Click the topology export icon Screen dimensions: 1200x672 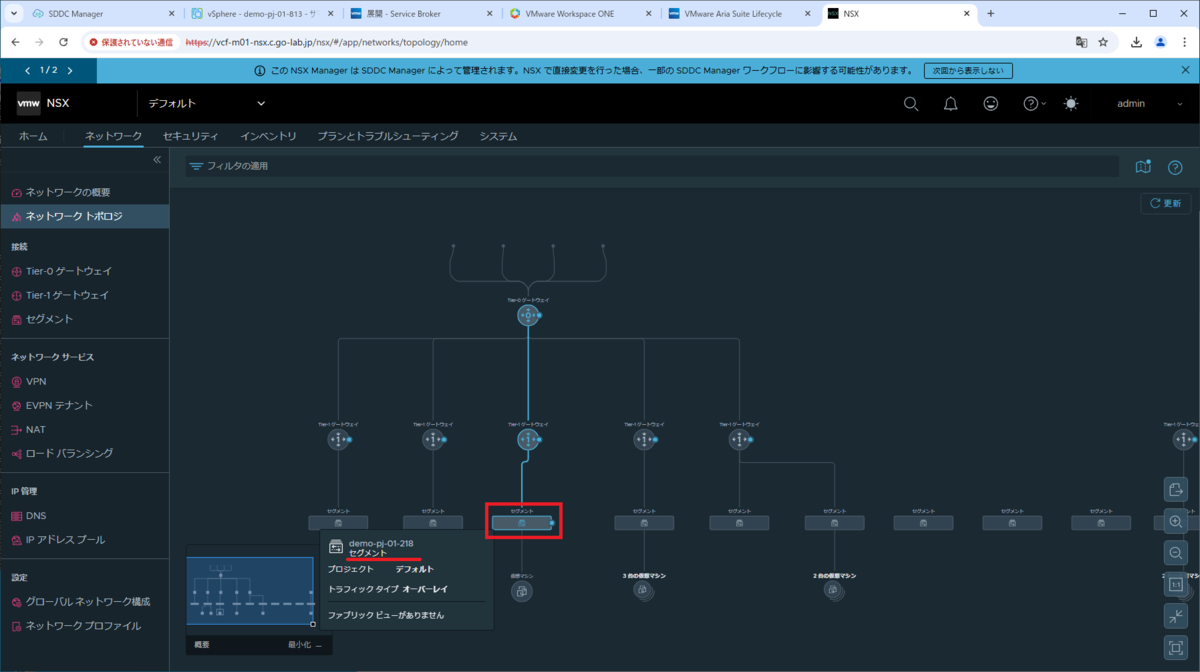[x=1175, y=489]
